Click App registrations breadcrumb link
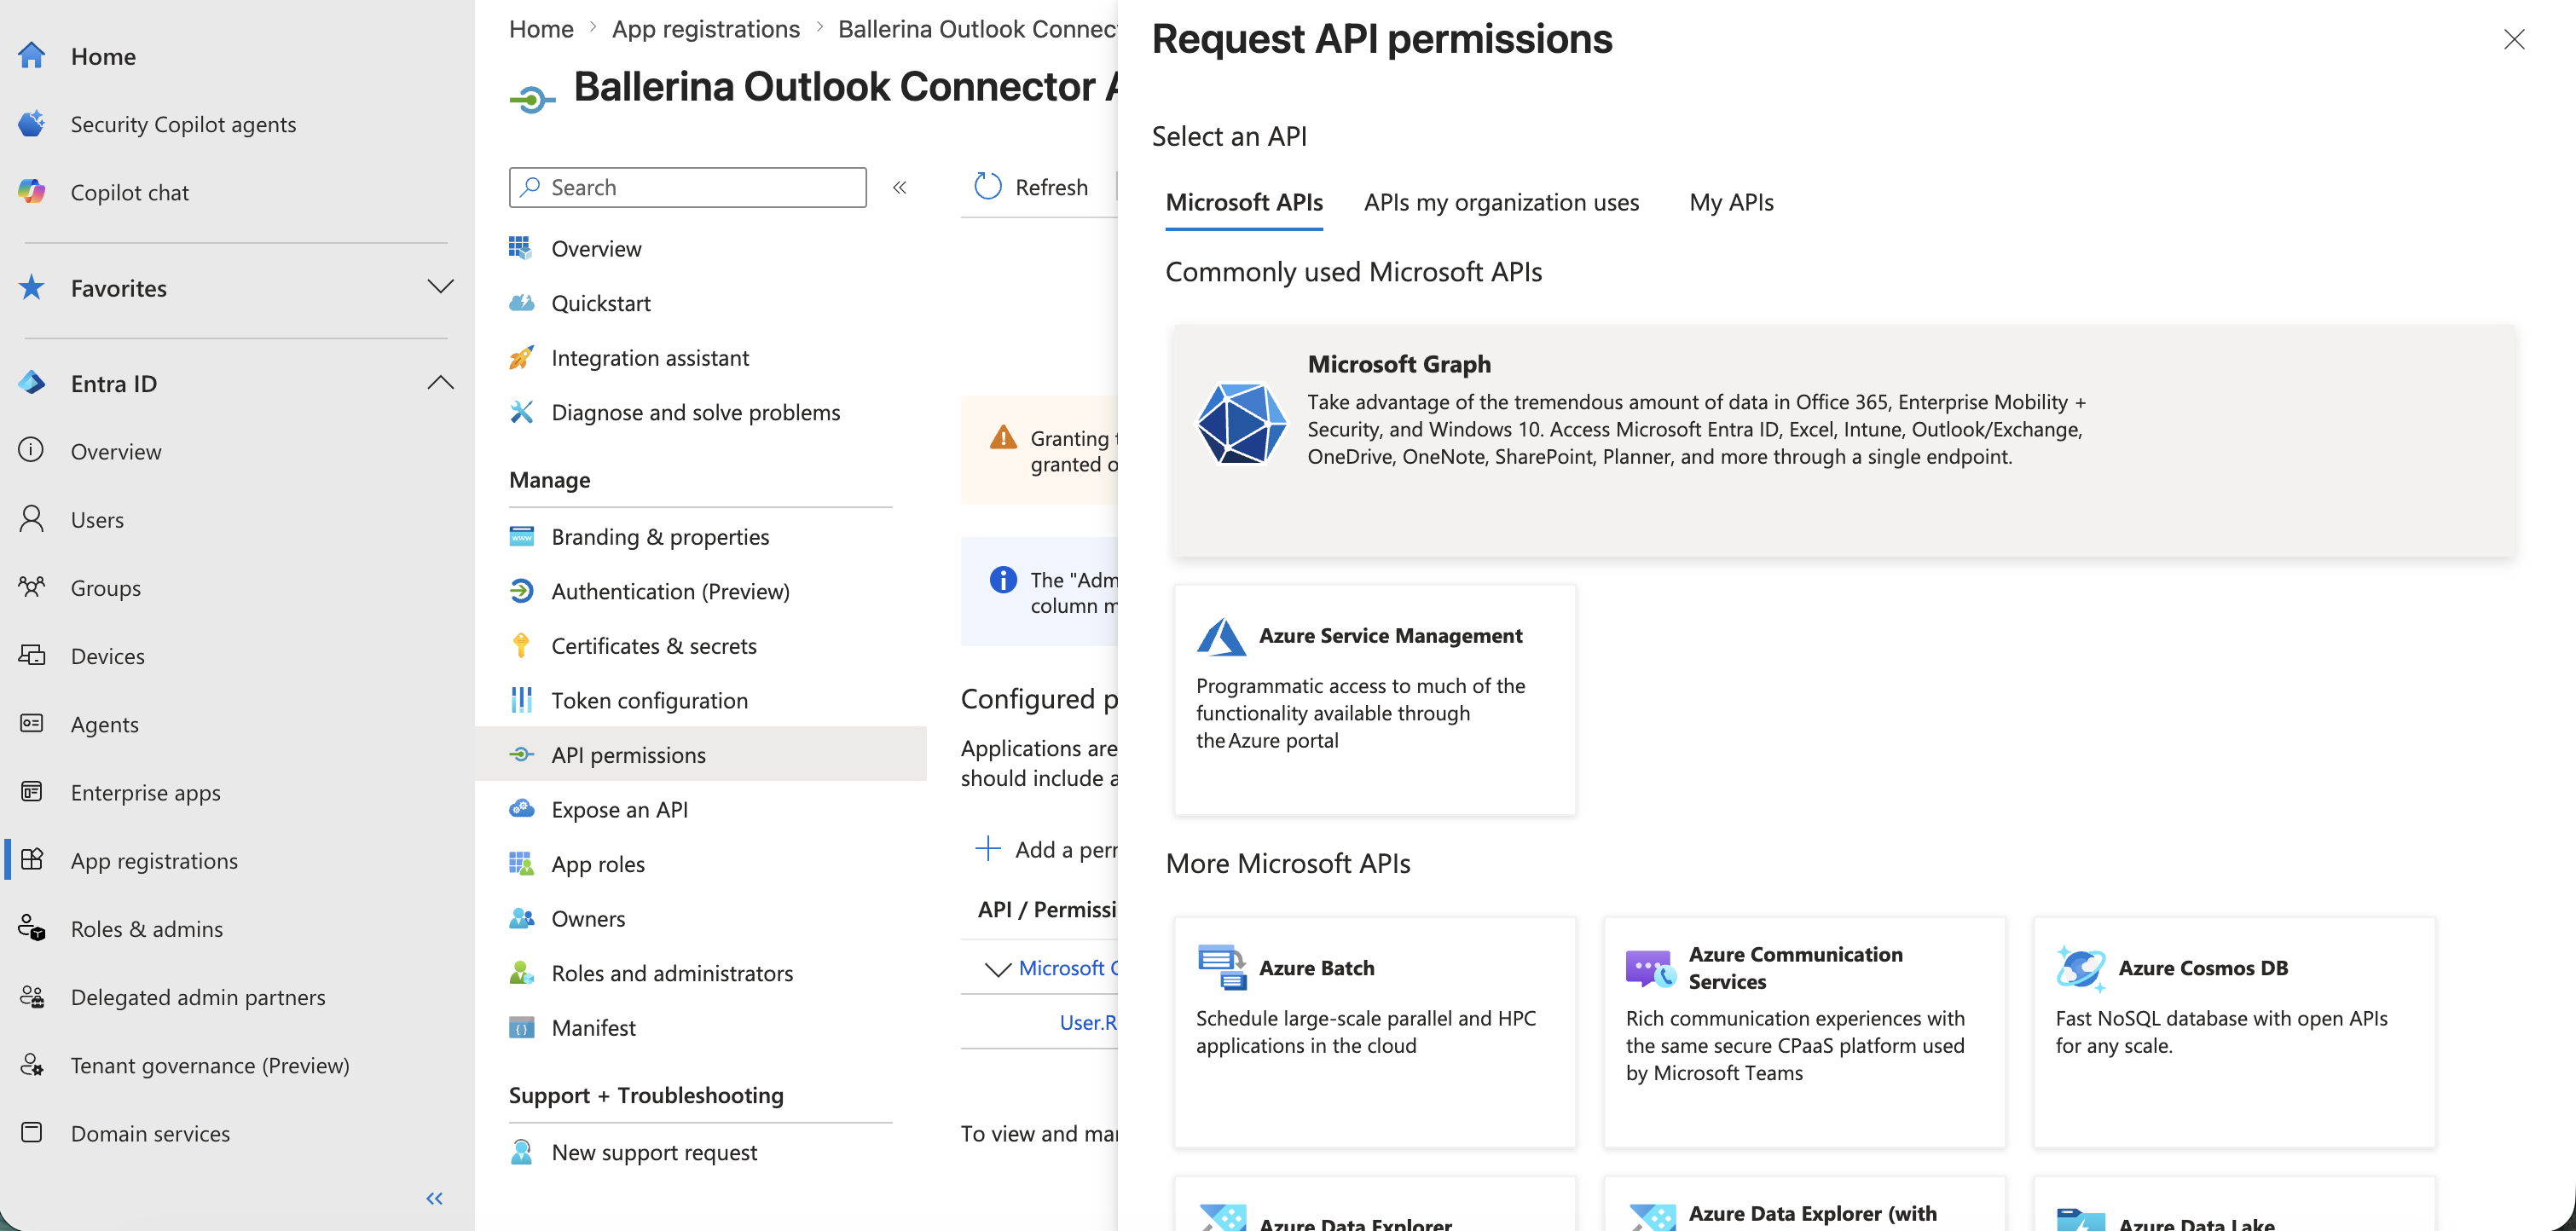 click(x=705, y=28)
